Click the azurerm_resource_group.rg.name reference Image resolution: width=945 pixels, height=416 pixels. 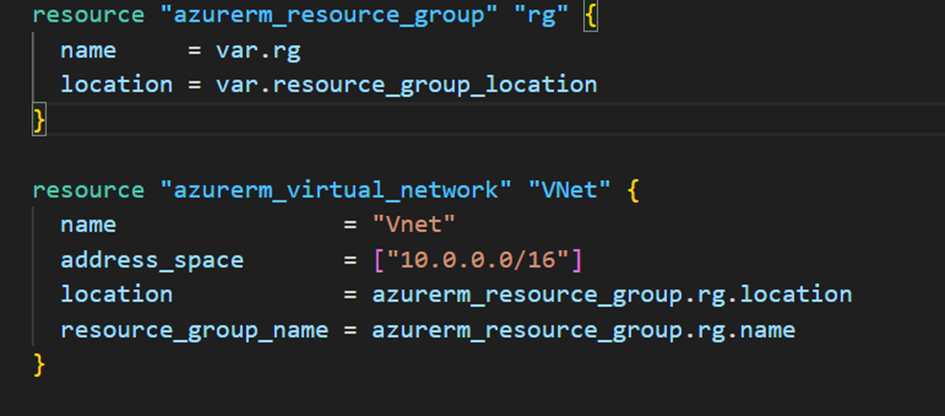pyautogui.click(x=583, y=329)
